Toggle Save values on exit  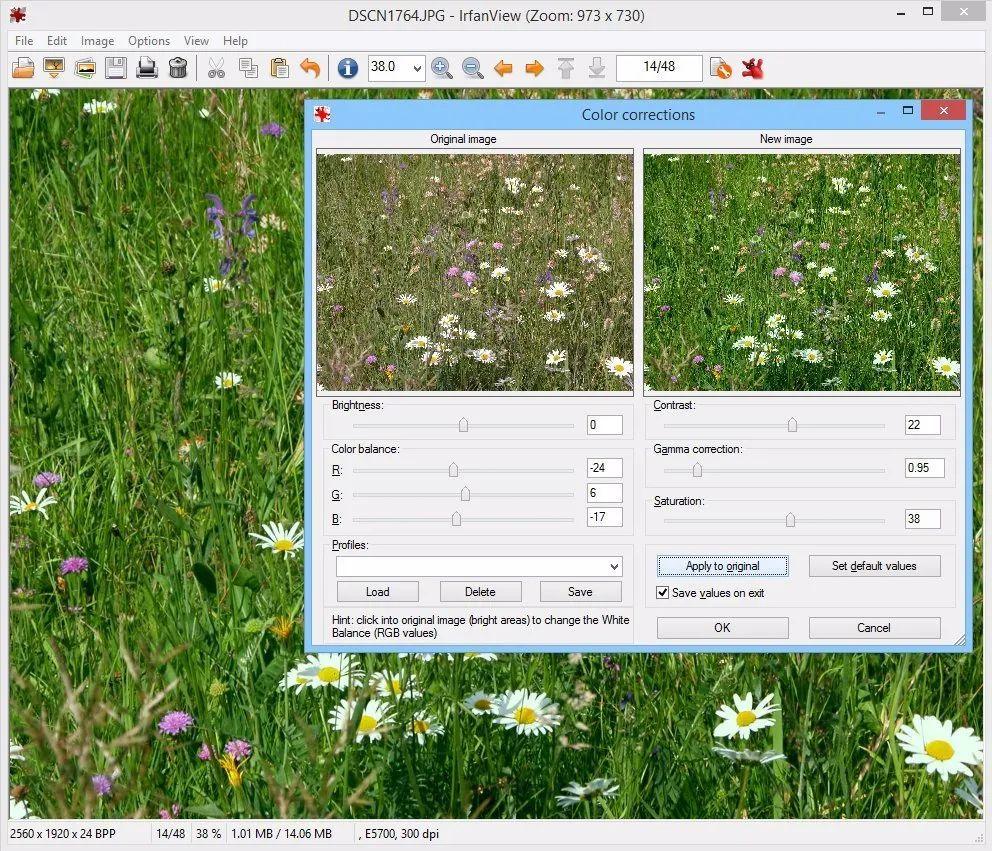tap(662, 592)
